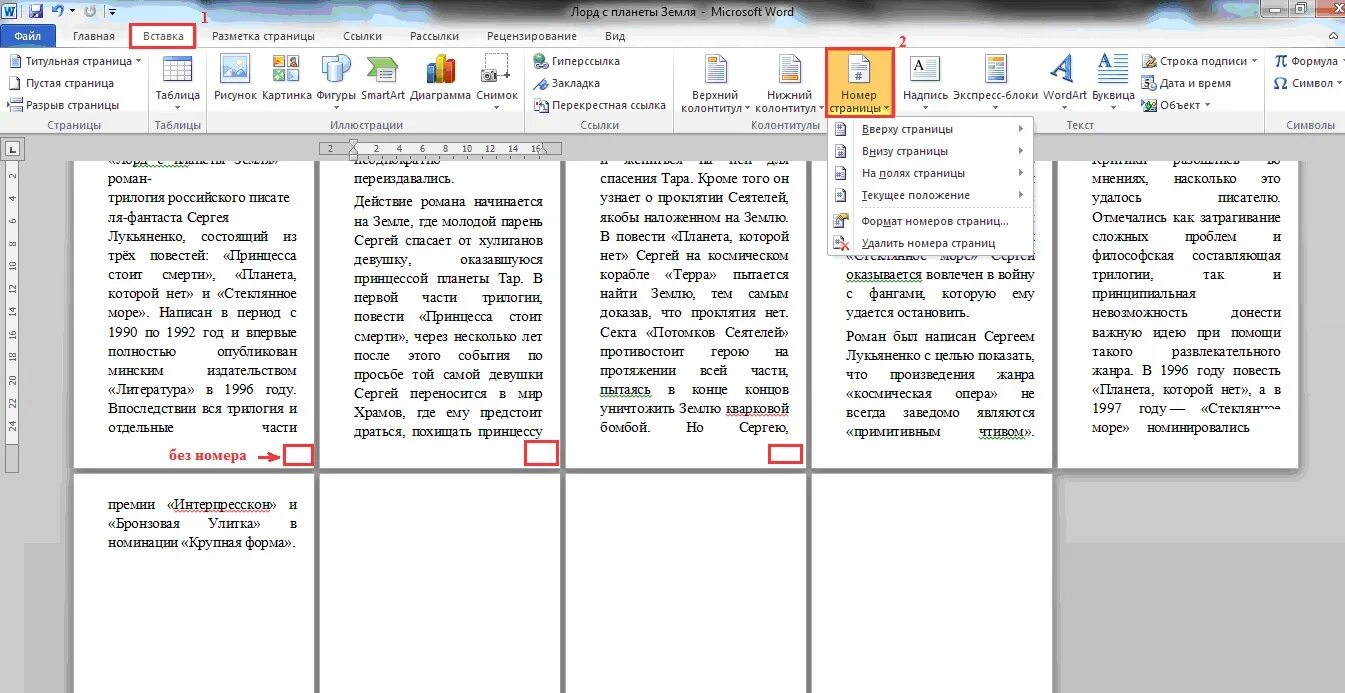The width and height of the screenshot is (1345, 693).
Task: Open the Формула equation dropdown
Action: (1309, 61)
